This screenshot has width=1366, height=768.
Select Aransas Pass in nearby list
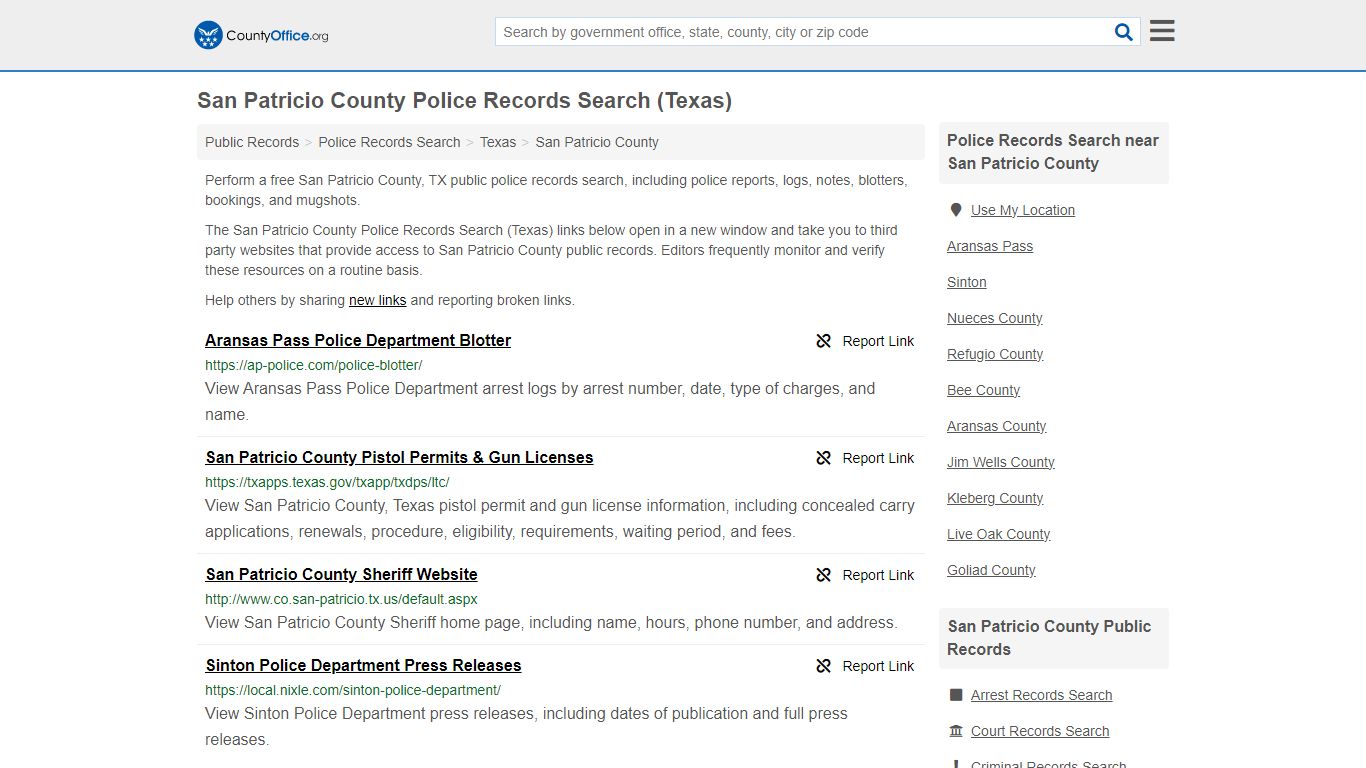[x=990, y=246]
